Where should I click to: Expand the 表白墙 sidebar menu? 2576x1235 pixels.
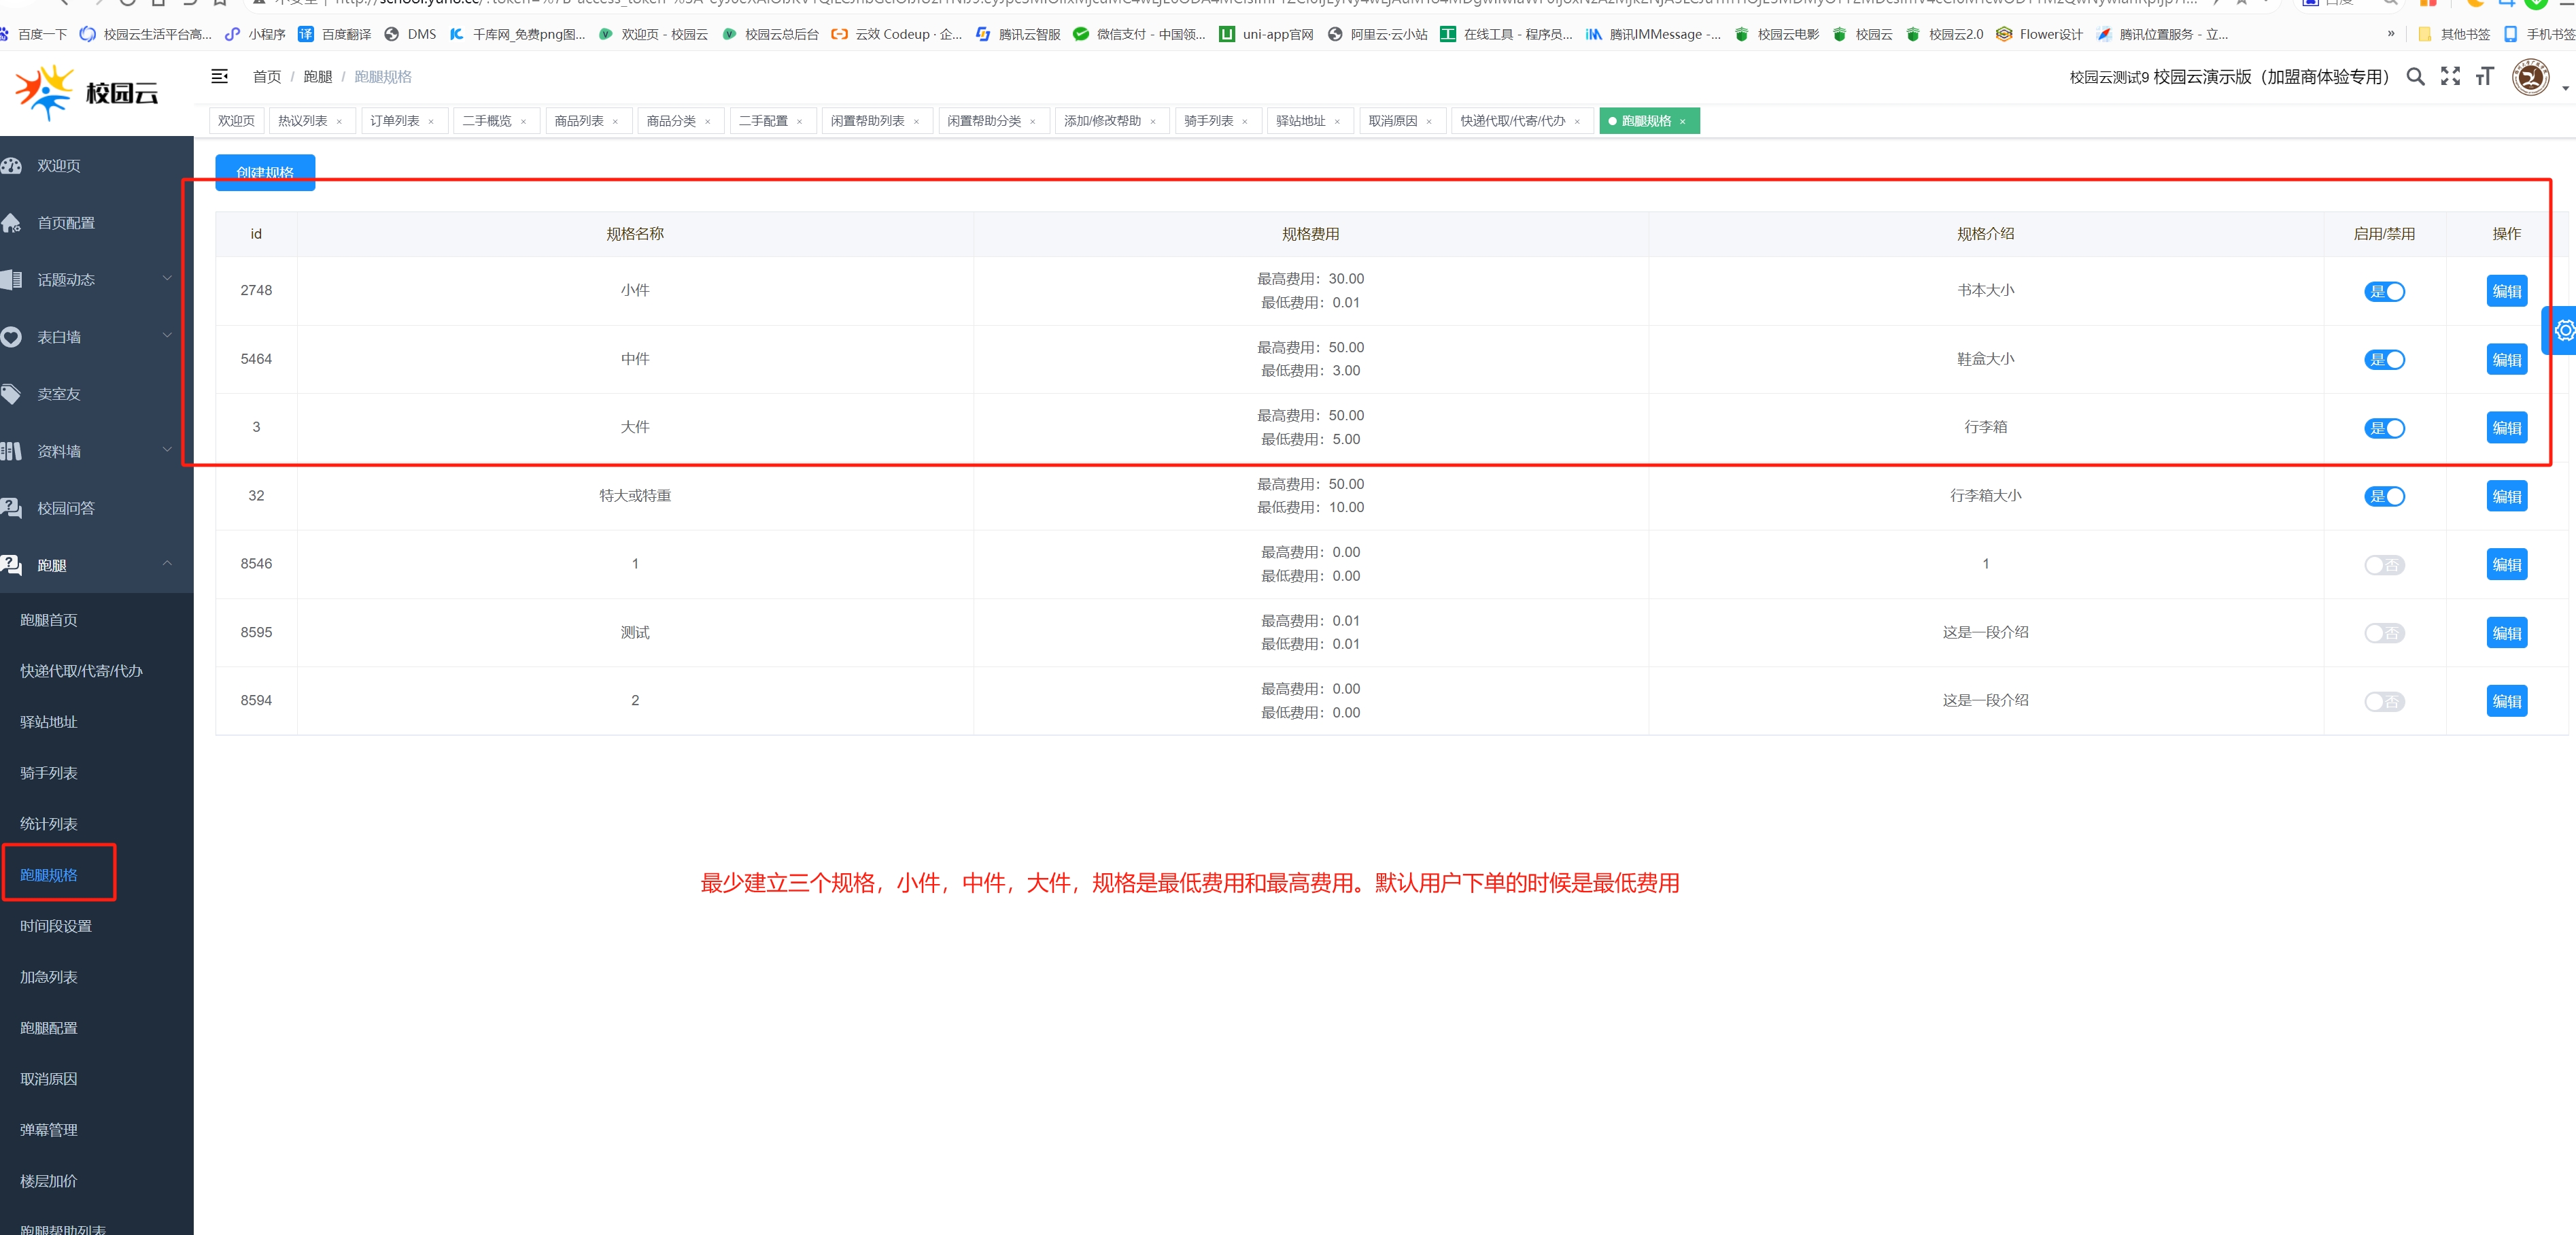[167, 336]
